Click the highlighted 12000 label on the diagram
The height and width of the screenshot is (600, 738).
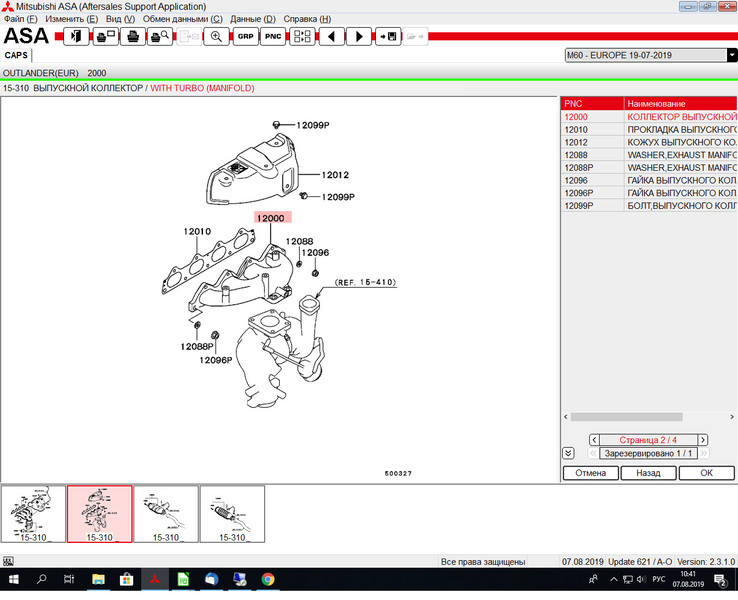point(273,218)
